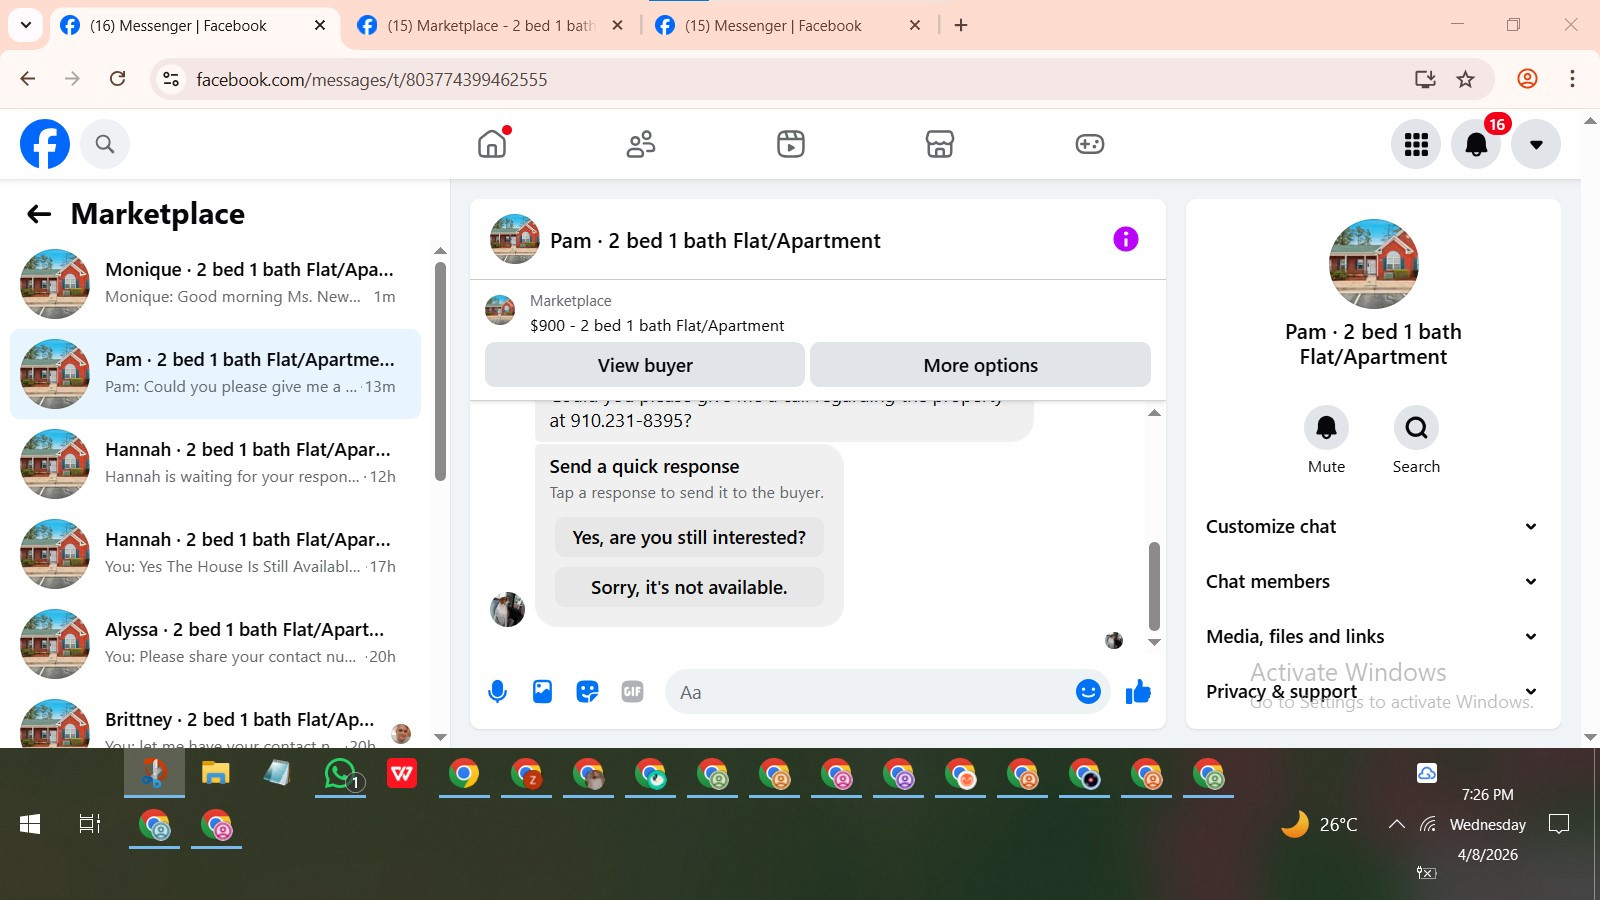The image size is (1600, 900).
Task: Attach a photo using image icon
Action: [542, 692]
